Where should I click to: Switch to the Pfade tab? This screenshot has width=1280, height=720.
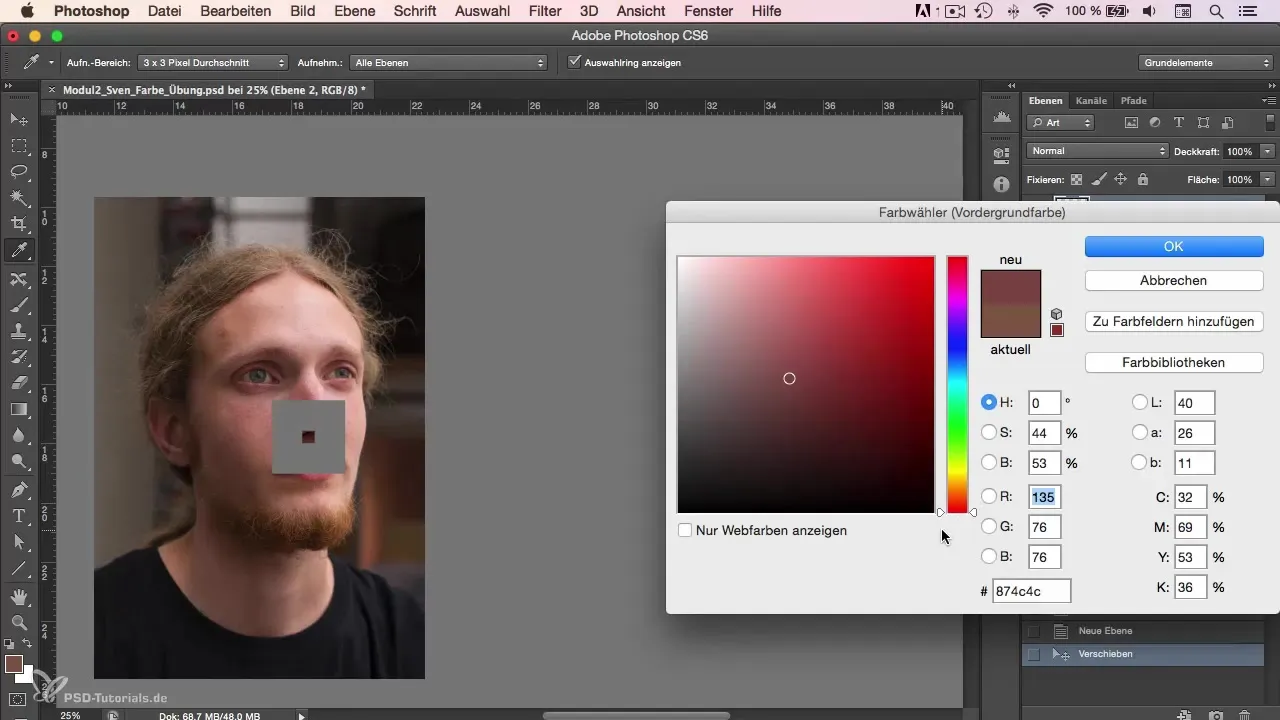pyautogui.click(x=1133, y=101)
